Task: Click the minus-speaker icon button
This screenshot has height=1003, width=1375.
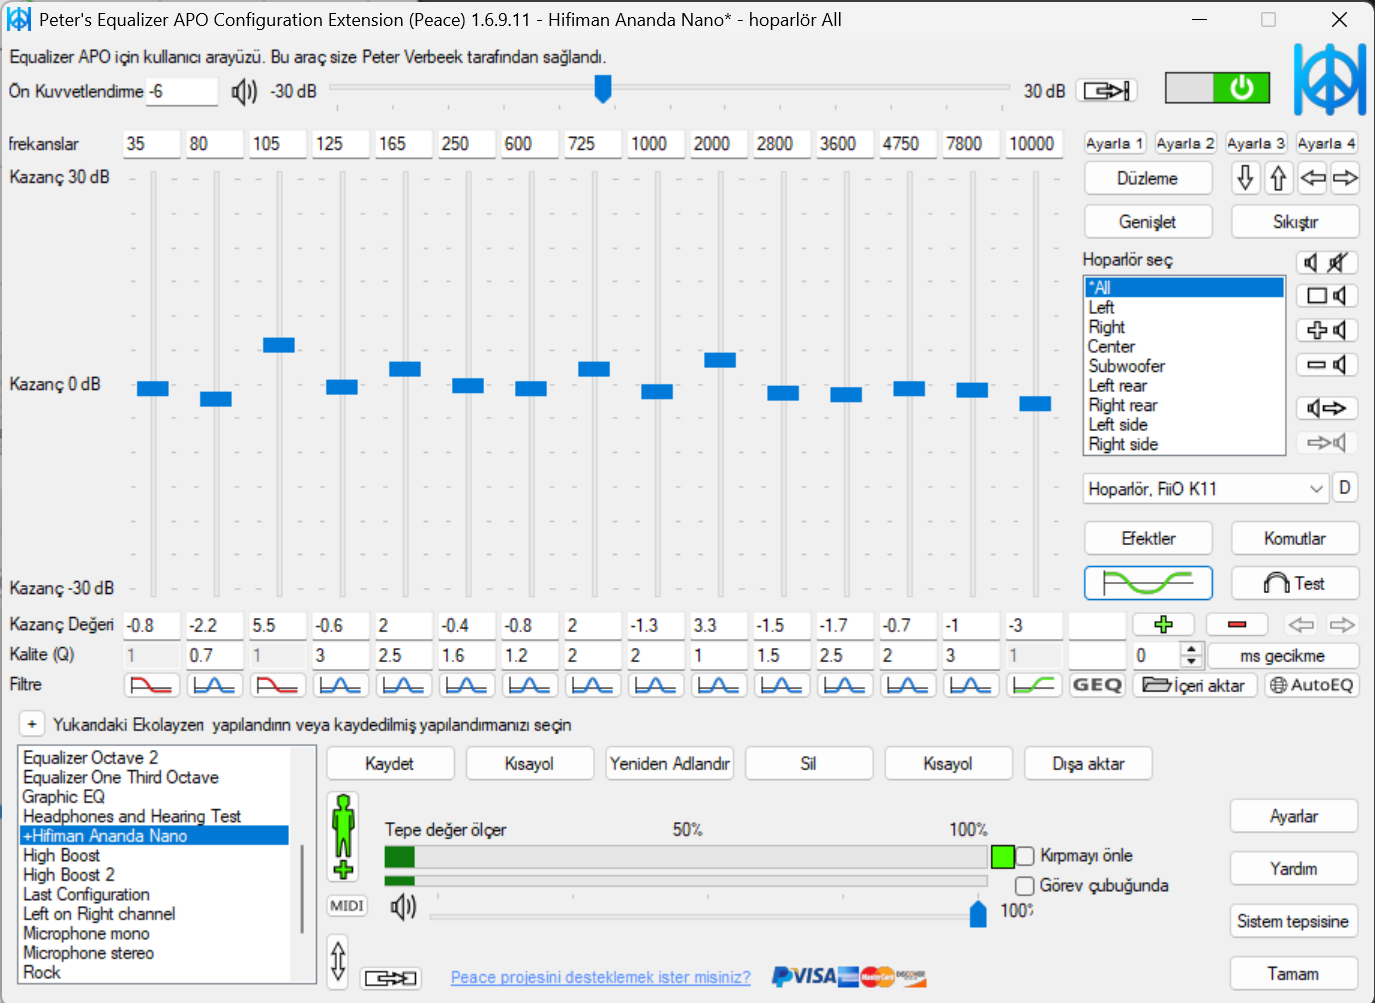Action: 1327,365
